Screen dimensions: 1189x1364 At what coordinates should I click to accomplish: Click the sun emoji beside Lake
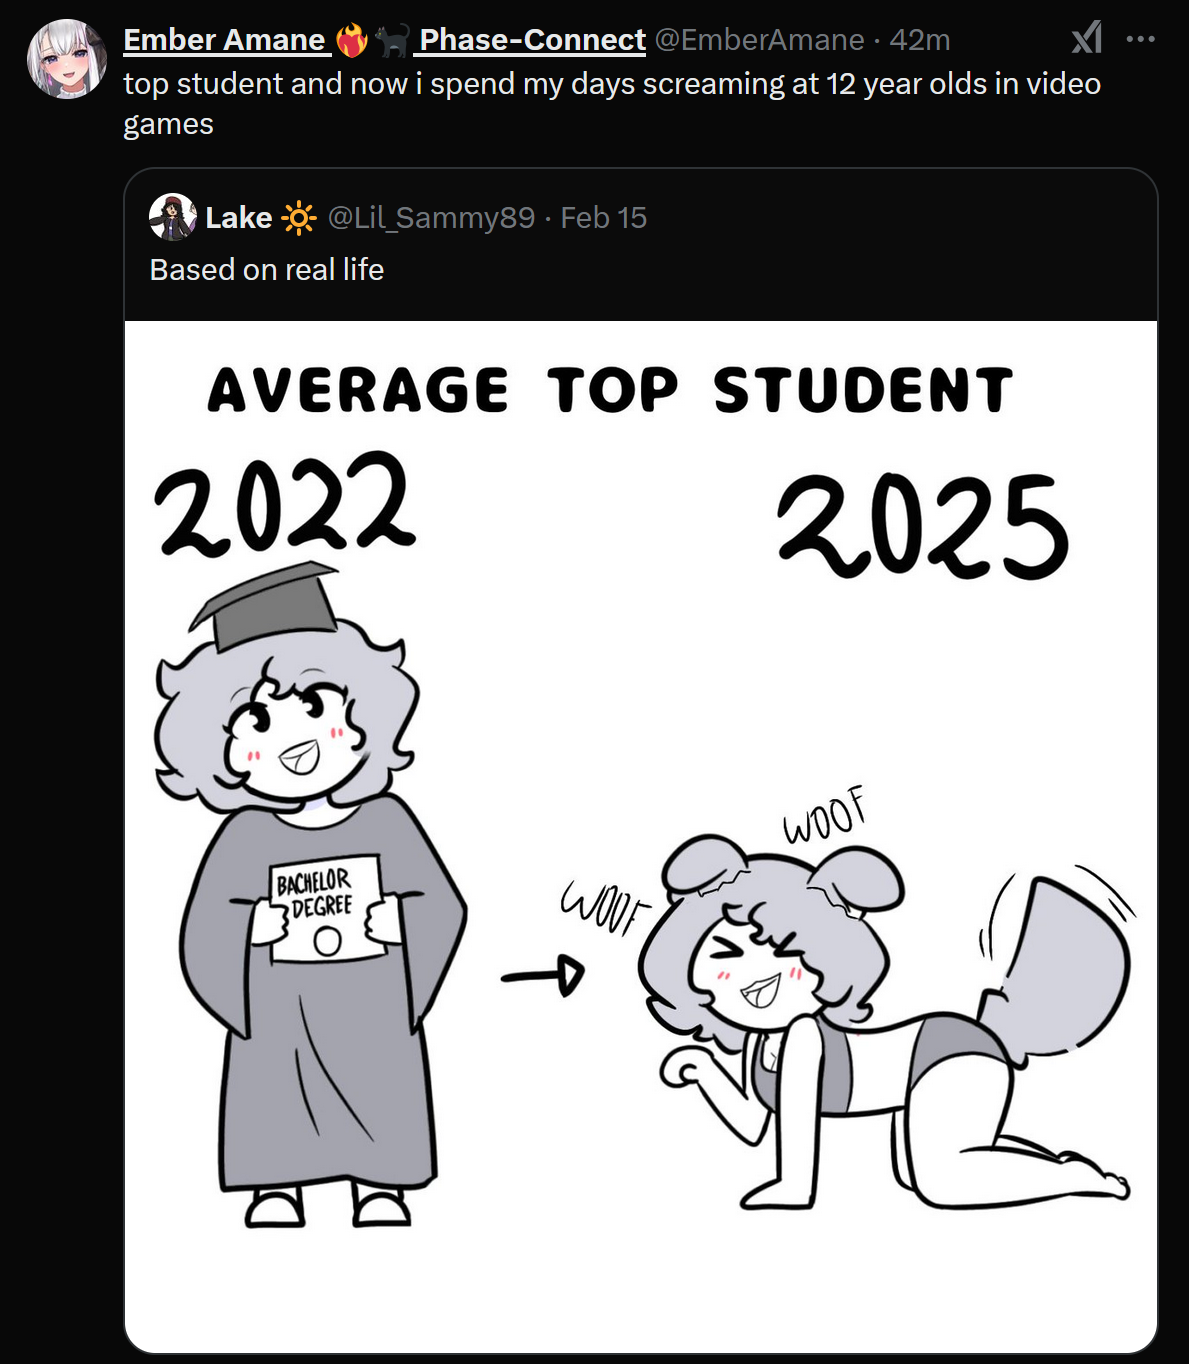point(298,217)
